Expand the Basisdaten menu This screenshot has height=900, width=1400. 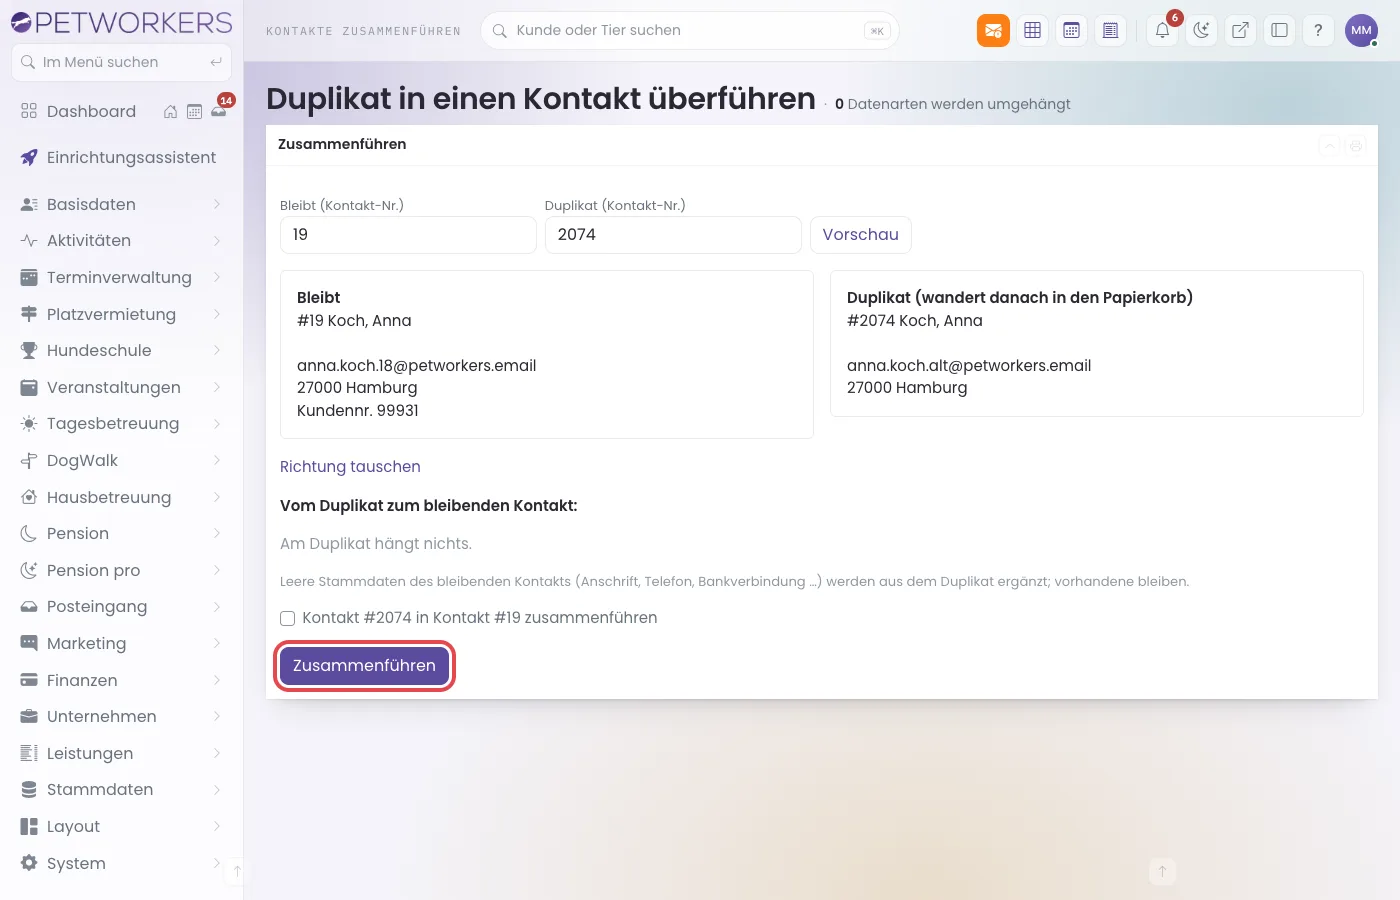[121, 204]
